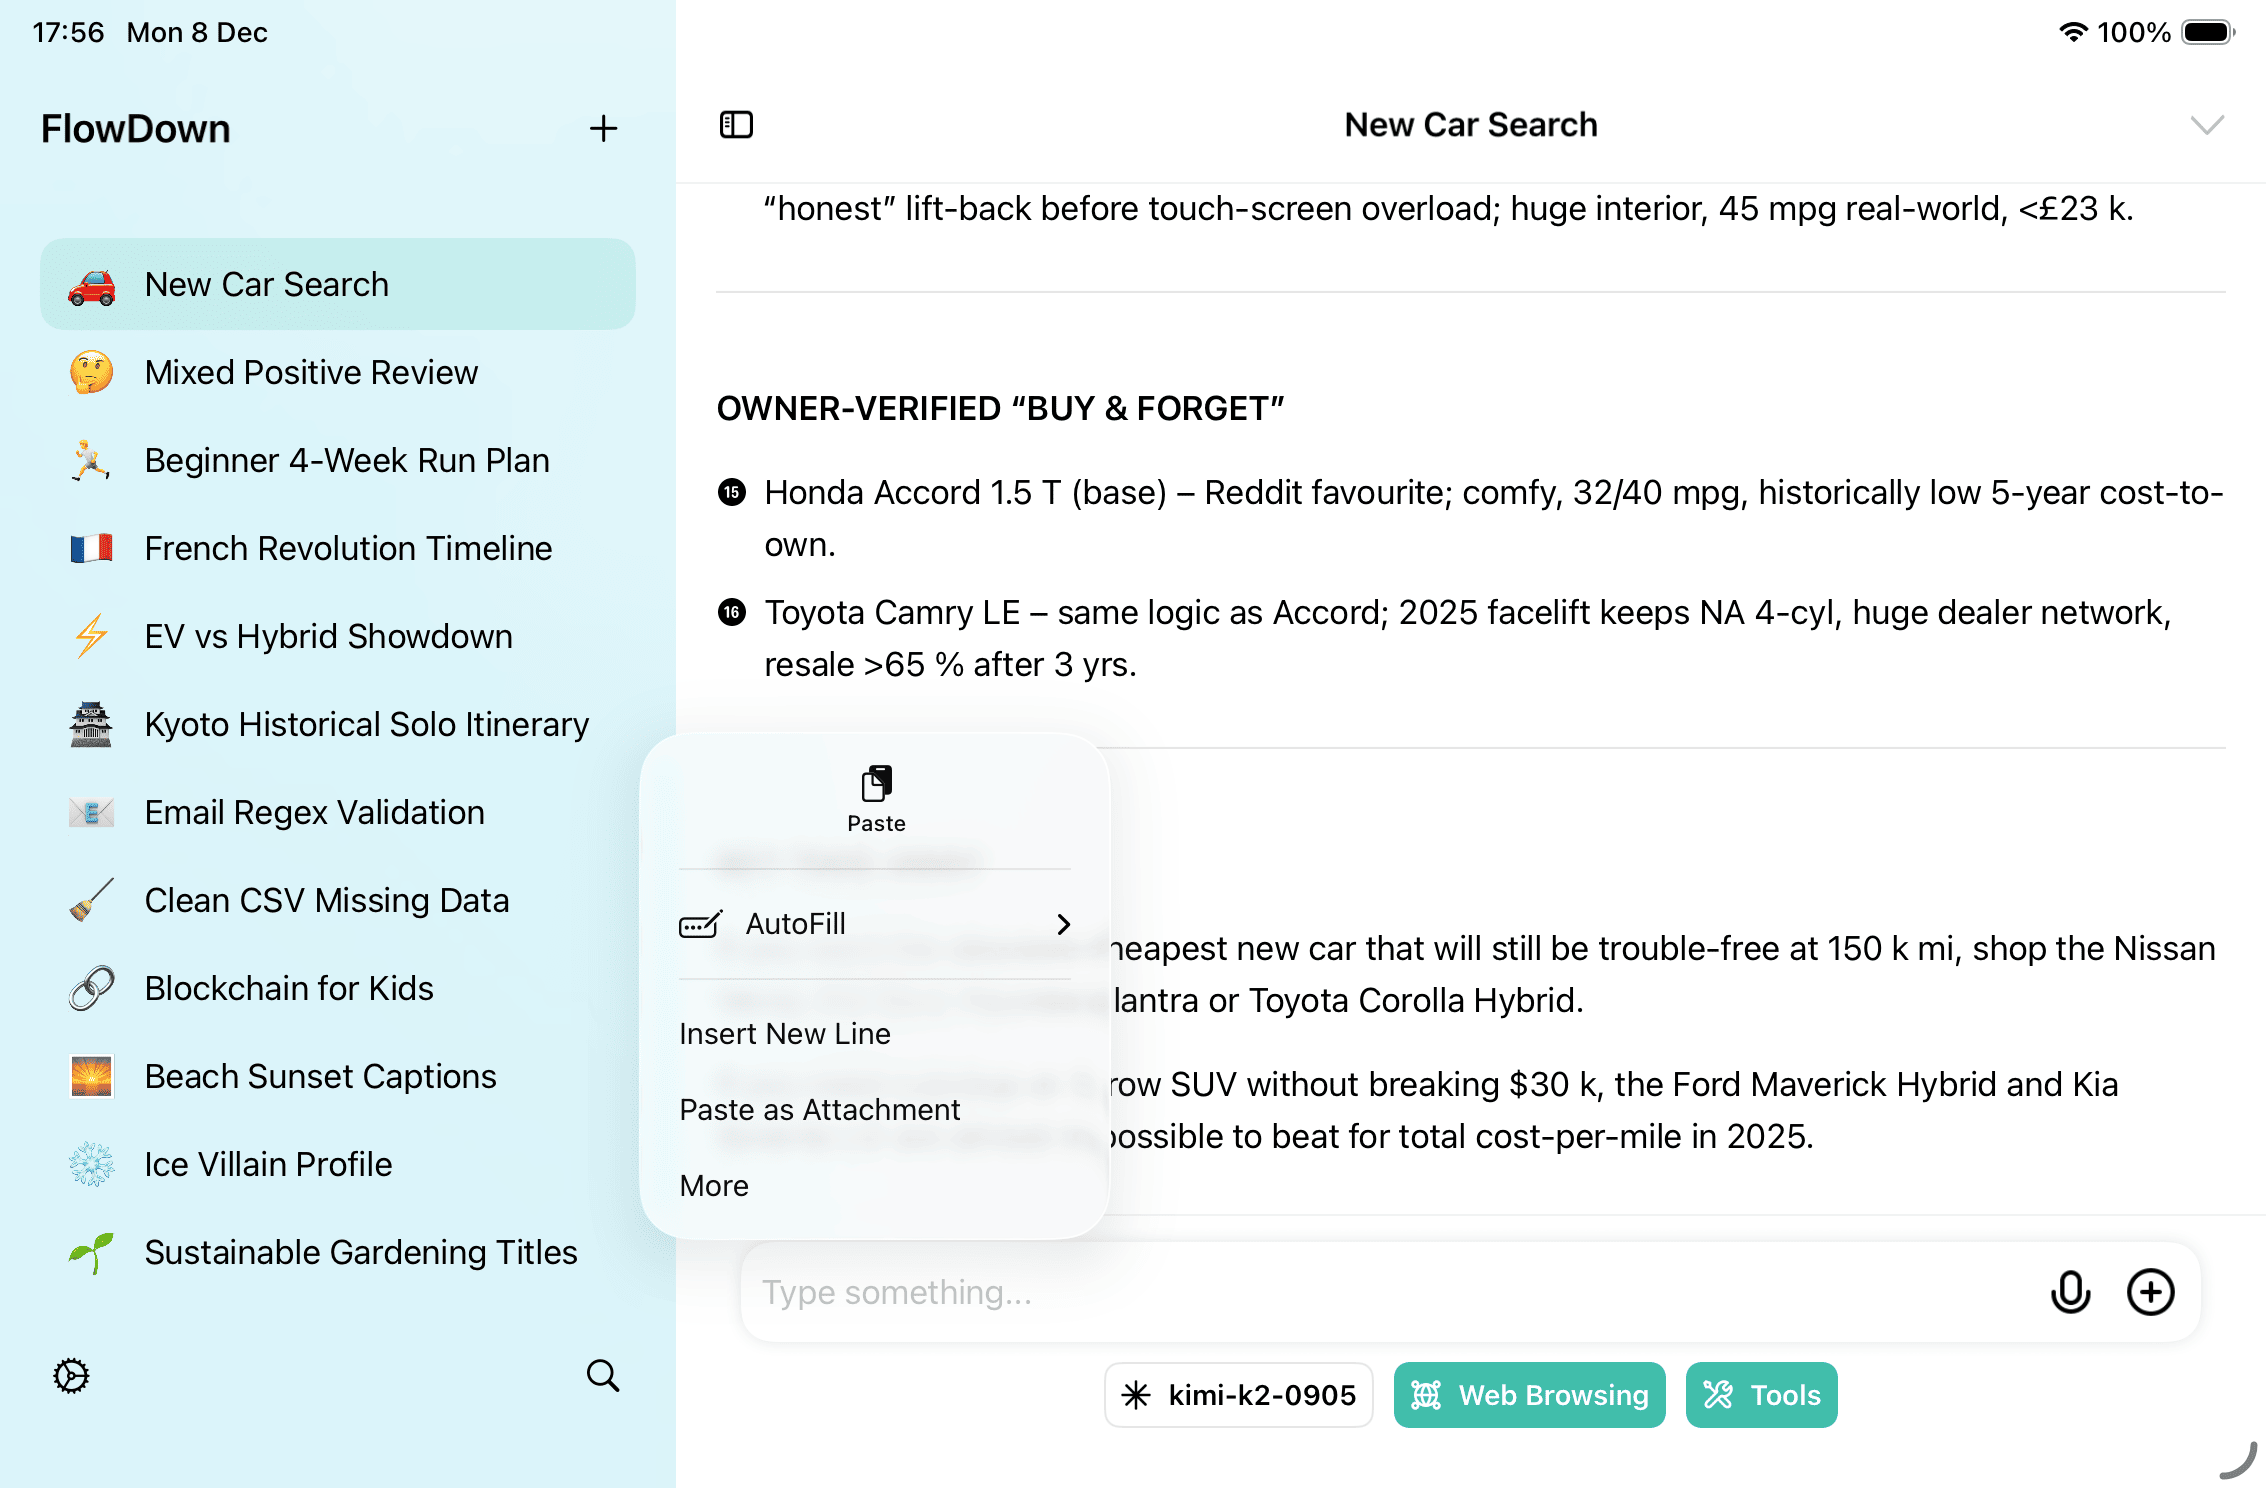This screenshot has width=2266, height=1488.
Task: Click the circled plus attachment icon
Action: pyautogui.click(x=2150, y=1292)
